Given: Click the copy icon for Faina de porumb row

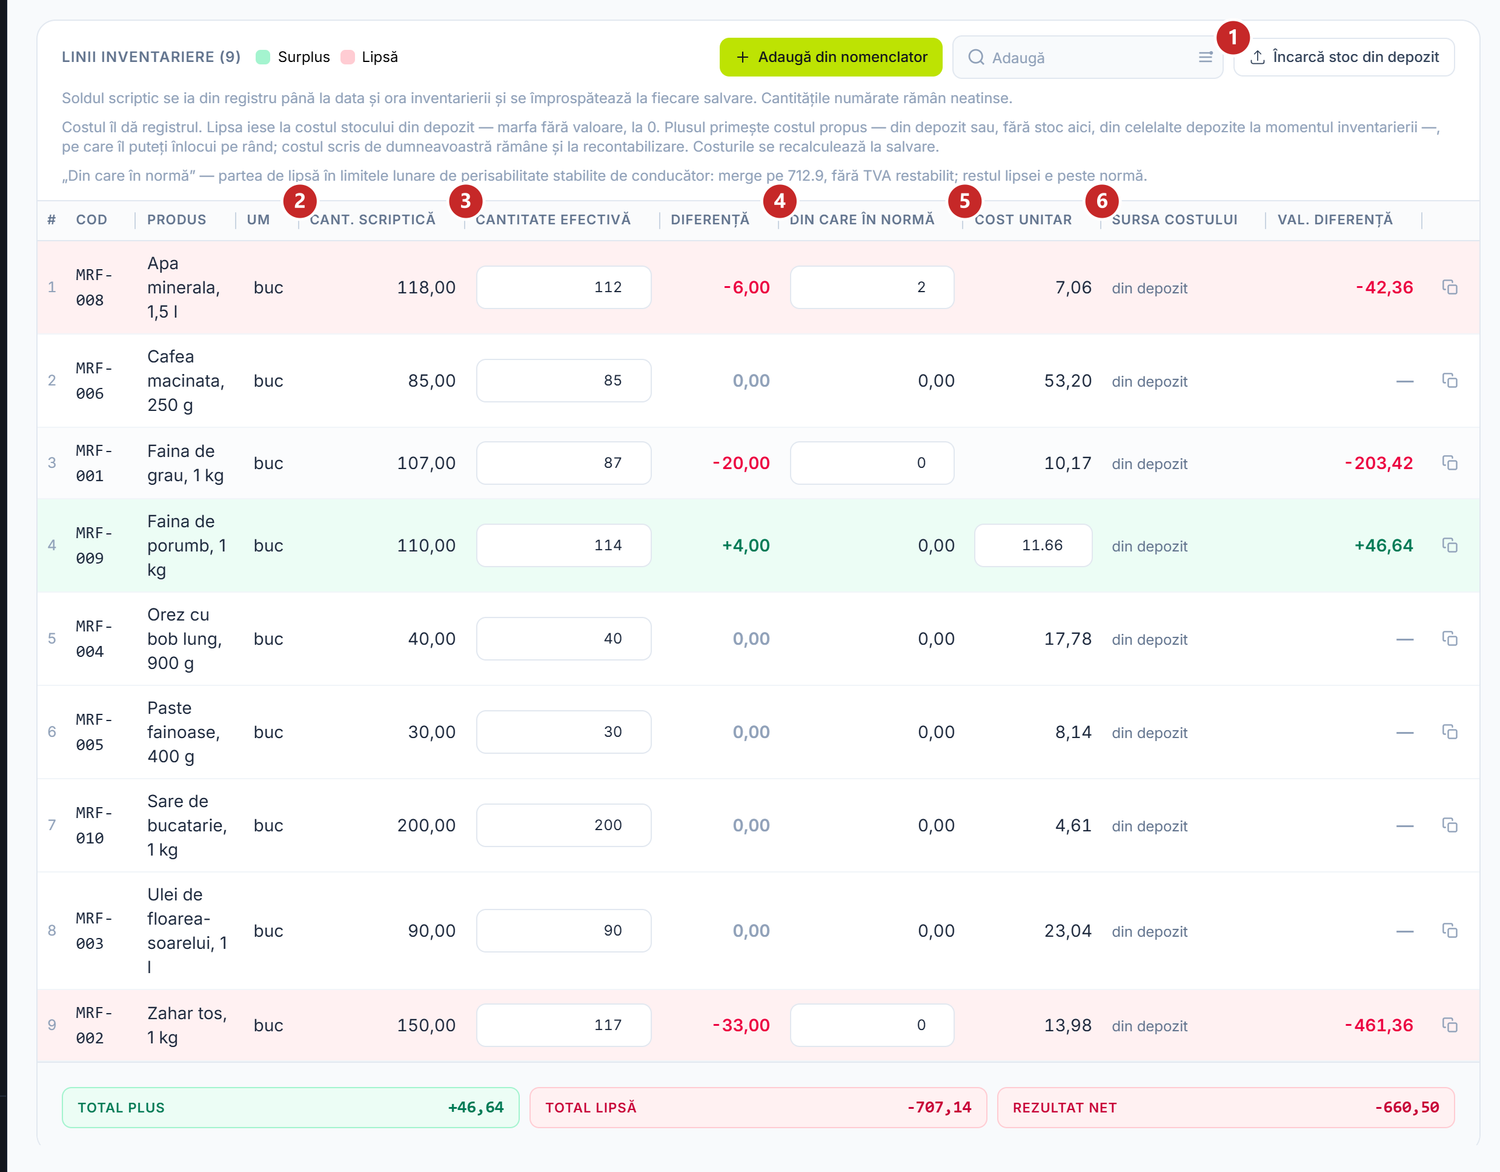Looking at the screenshot, I should (x=1449, y=545).
